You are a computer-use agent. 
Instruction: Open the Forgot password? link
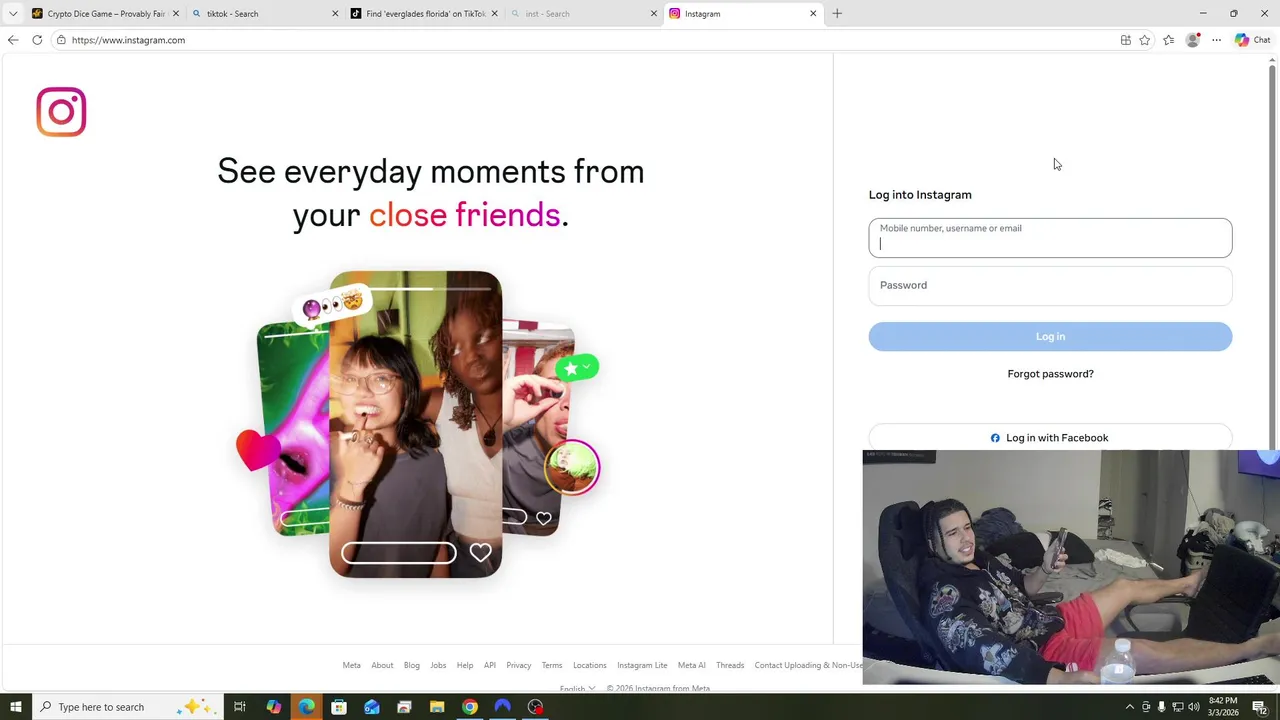coord(1050,374)
